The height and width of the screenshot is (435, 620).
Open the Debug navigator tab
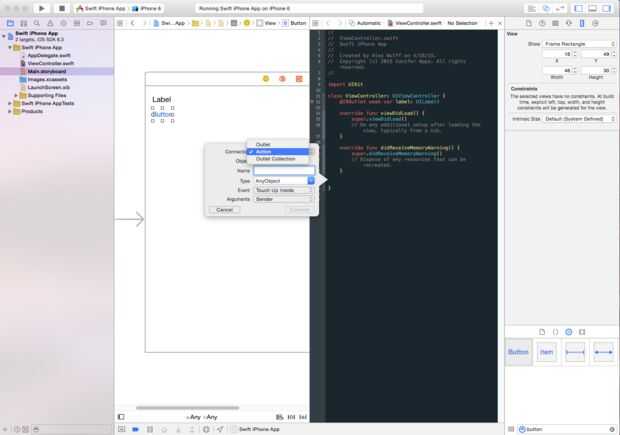tap(77, 23)
